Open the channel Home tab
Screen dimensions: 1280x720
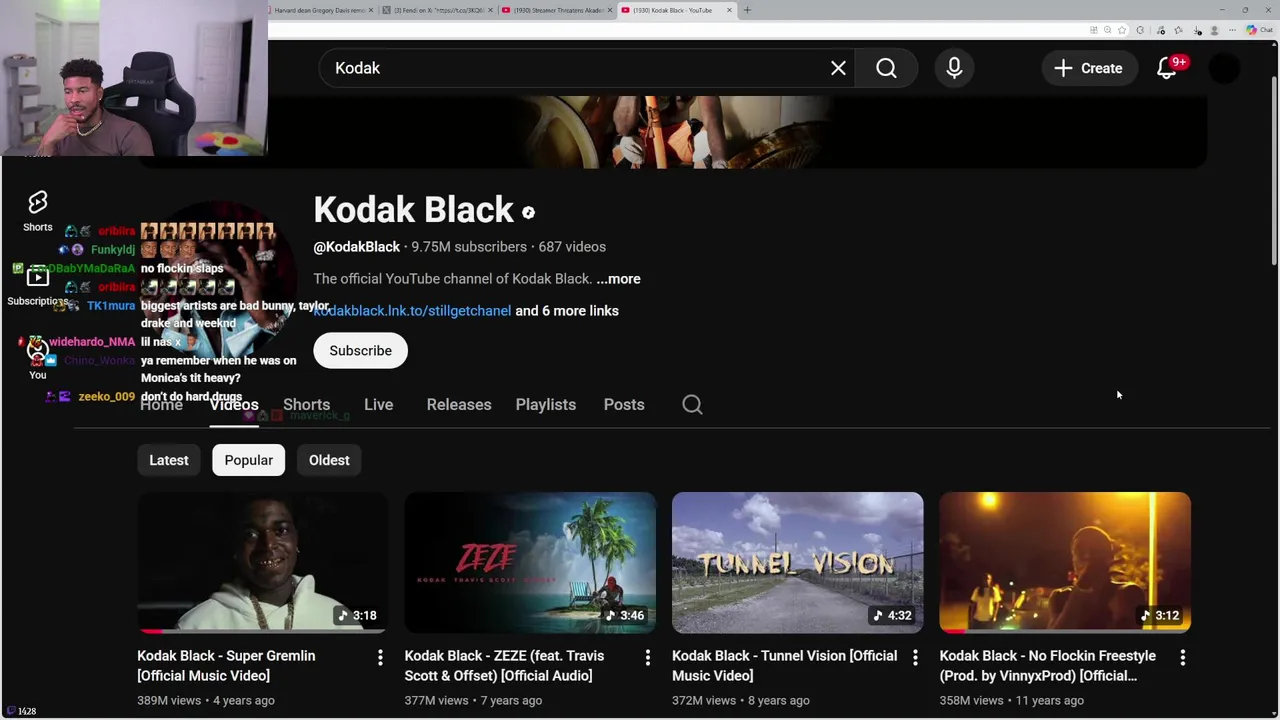pyautogui.click(x=161, y=404)
